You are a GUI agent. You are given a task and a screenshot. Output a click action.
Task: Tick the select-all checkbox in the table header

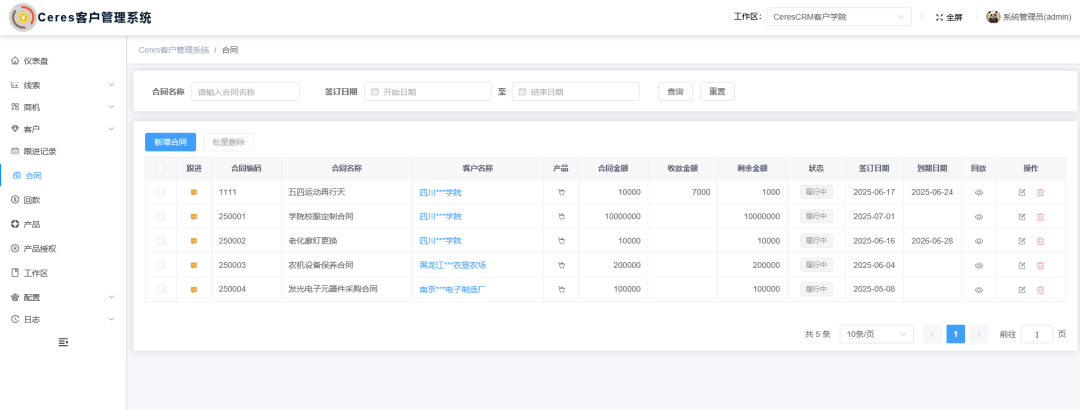[161, 168]
